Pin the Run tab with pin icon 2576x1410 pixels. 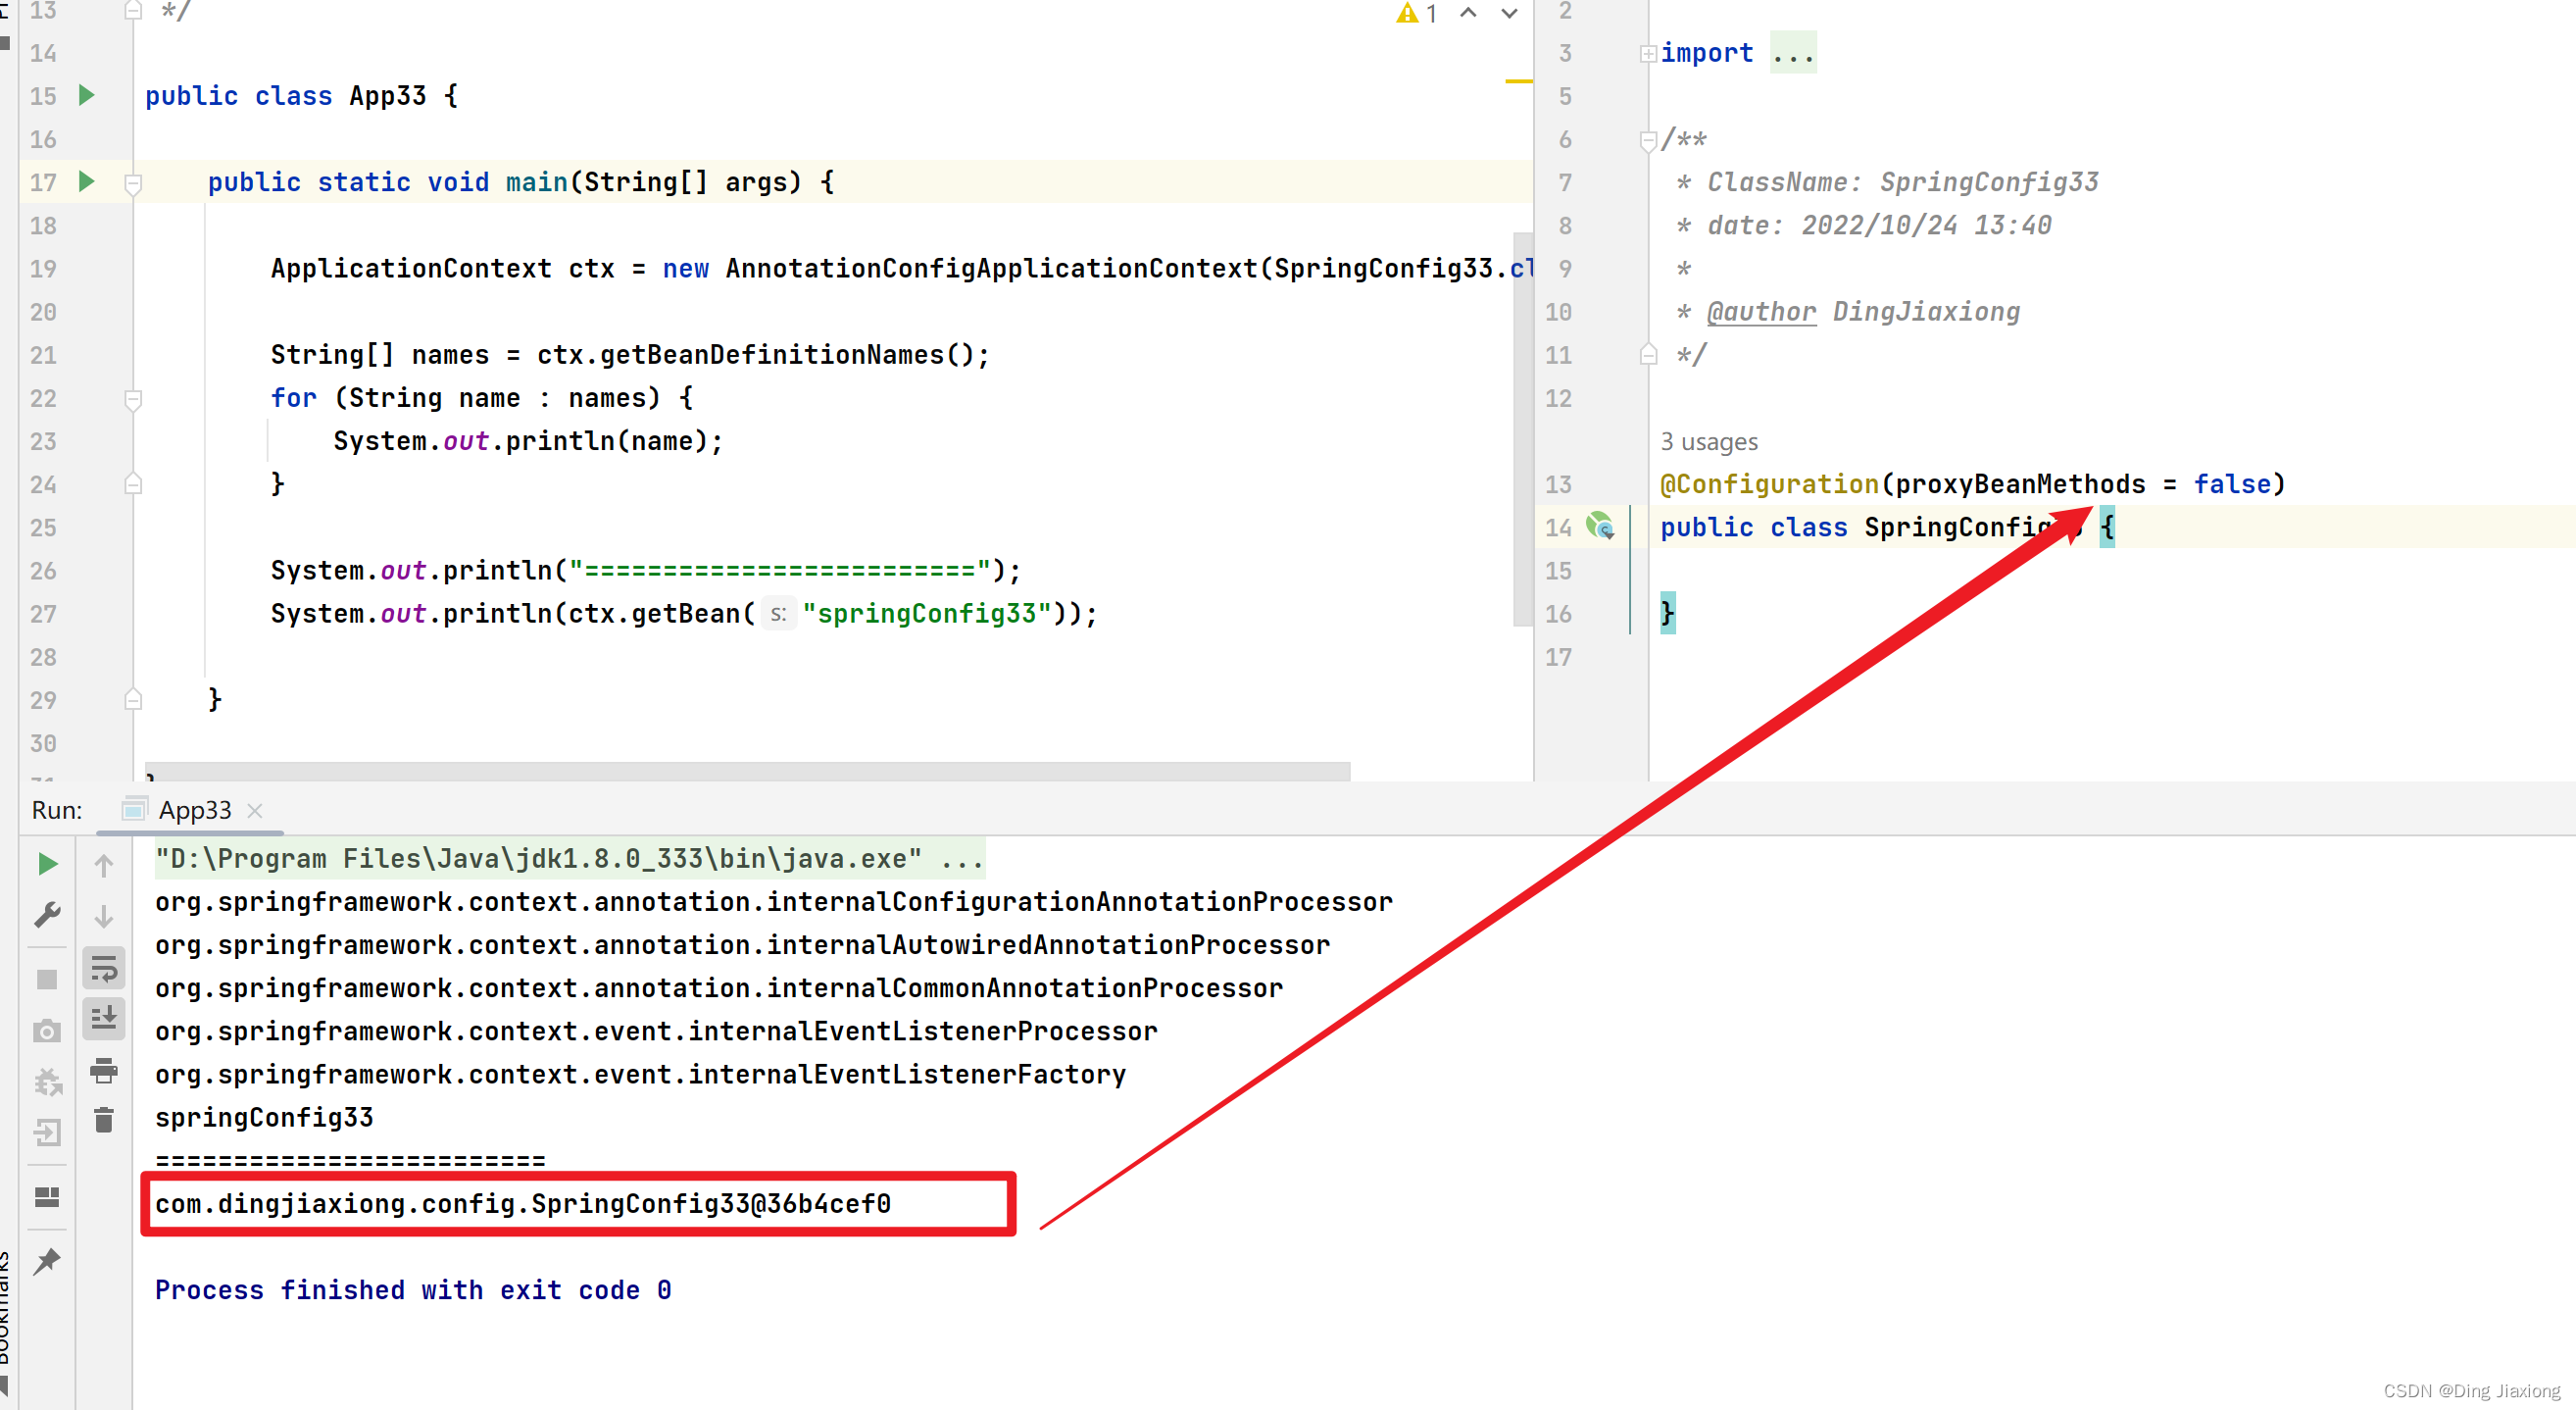pyautogui.click(x=47, y=1261)
